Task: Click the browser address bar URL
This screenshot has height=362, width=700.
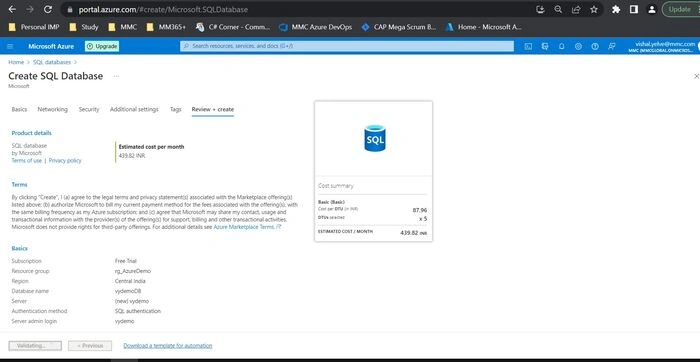Action: pos(163,9)
